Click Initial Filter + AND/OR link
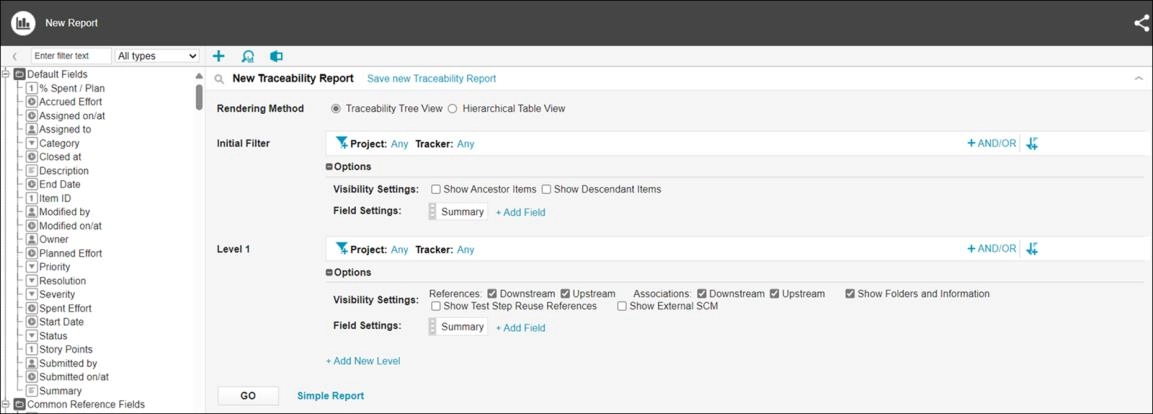 coord(991,143)
